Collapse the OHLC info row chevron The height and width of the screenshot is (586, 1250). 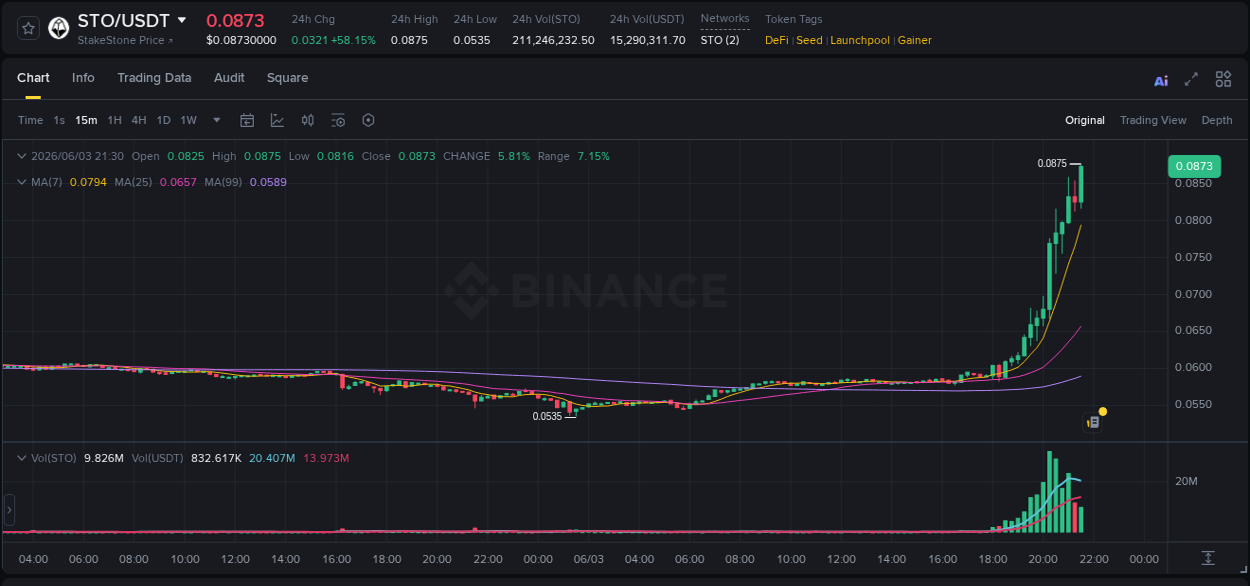tap(22, 156)
